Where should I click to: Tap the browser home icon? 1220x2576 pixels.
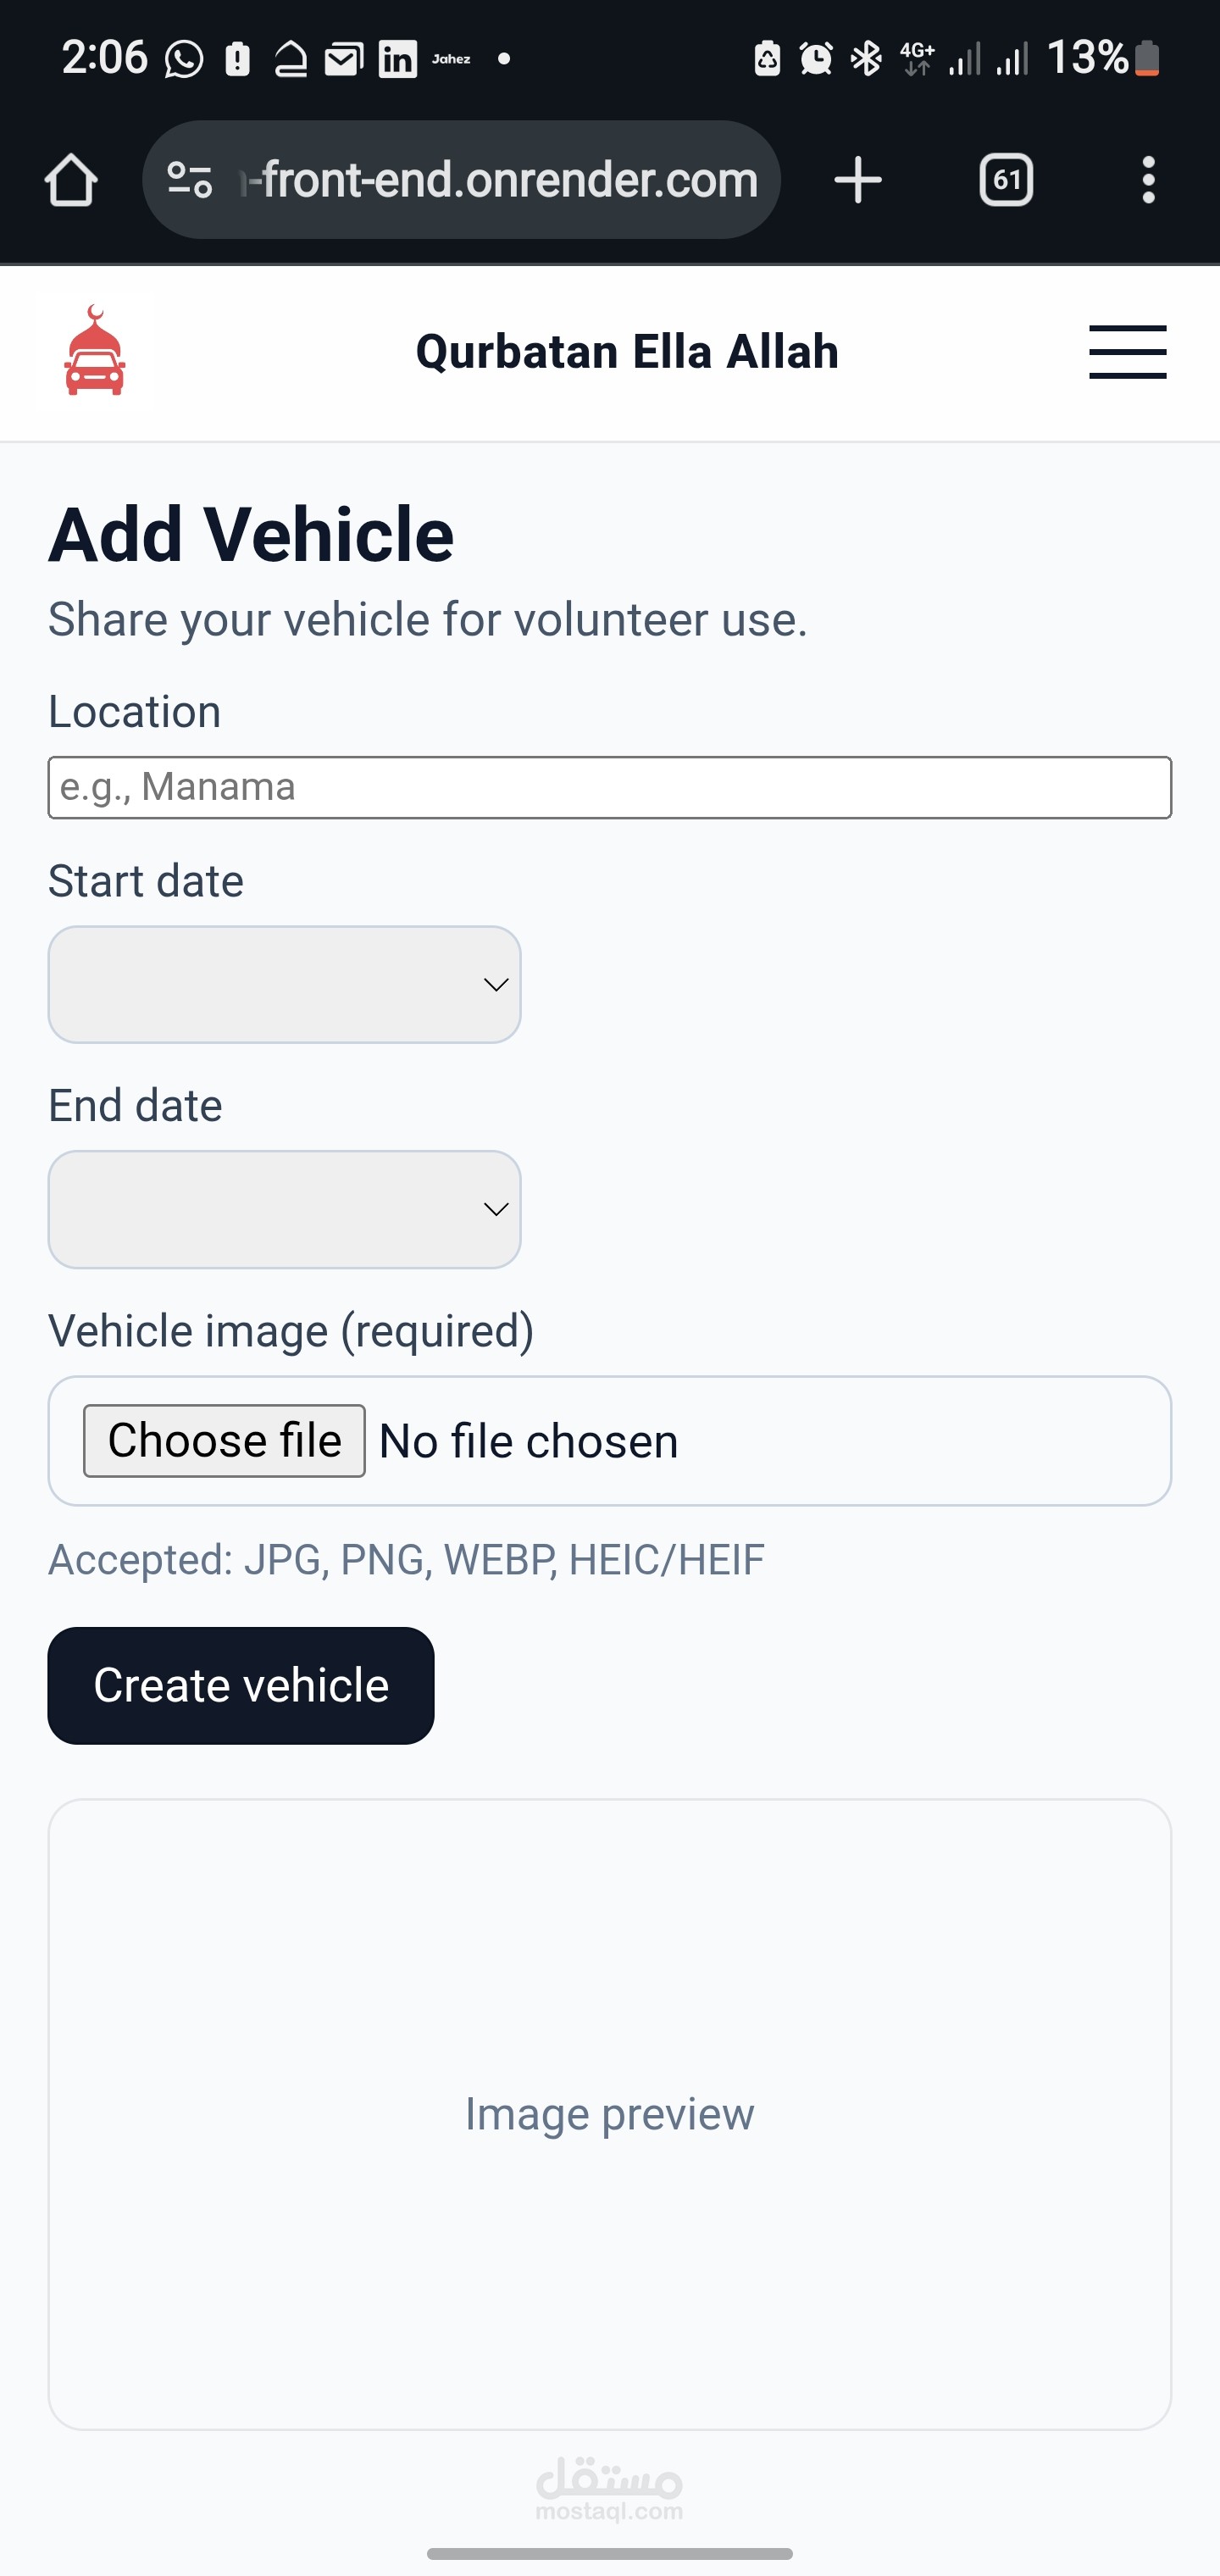(x=71, y=180)
